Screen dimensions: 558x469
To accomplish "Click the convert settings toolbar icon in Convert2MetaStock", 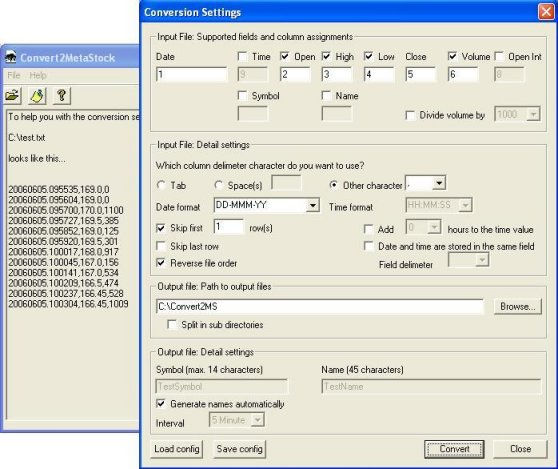I will 37,96.
